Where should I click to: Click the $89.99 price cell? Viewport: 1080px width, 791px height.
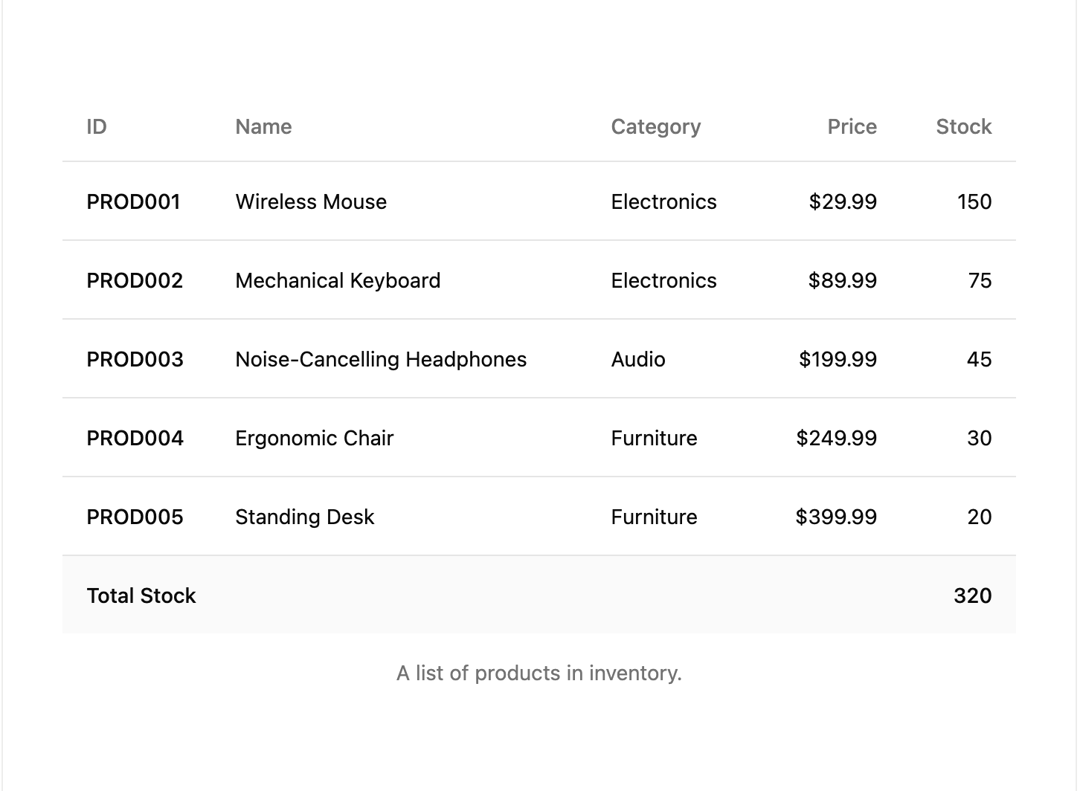(842, 280)
